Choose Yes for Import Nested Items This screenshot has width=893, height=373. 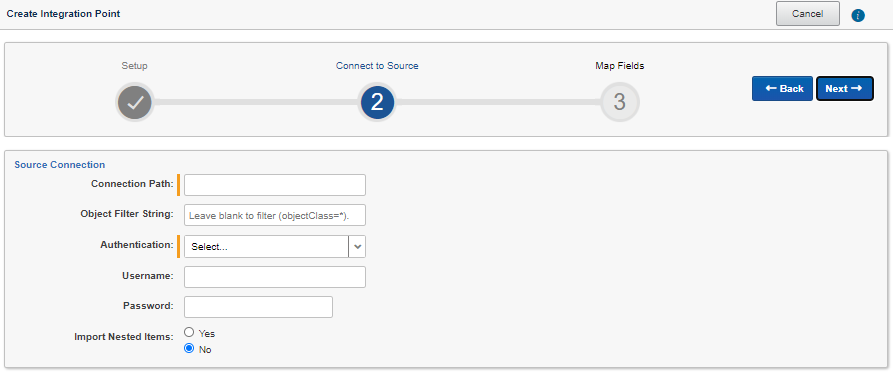click(x=190, y=332)
